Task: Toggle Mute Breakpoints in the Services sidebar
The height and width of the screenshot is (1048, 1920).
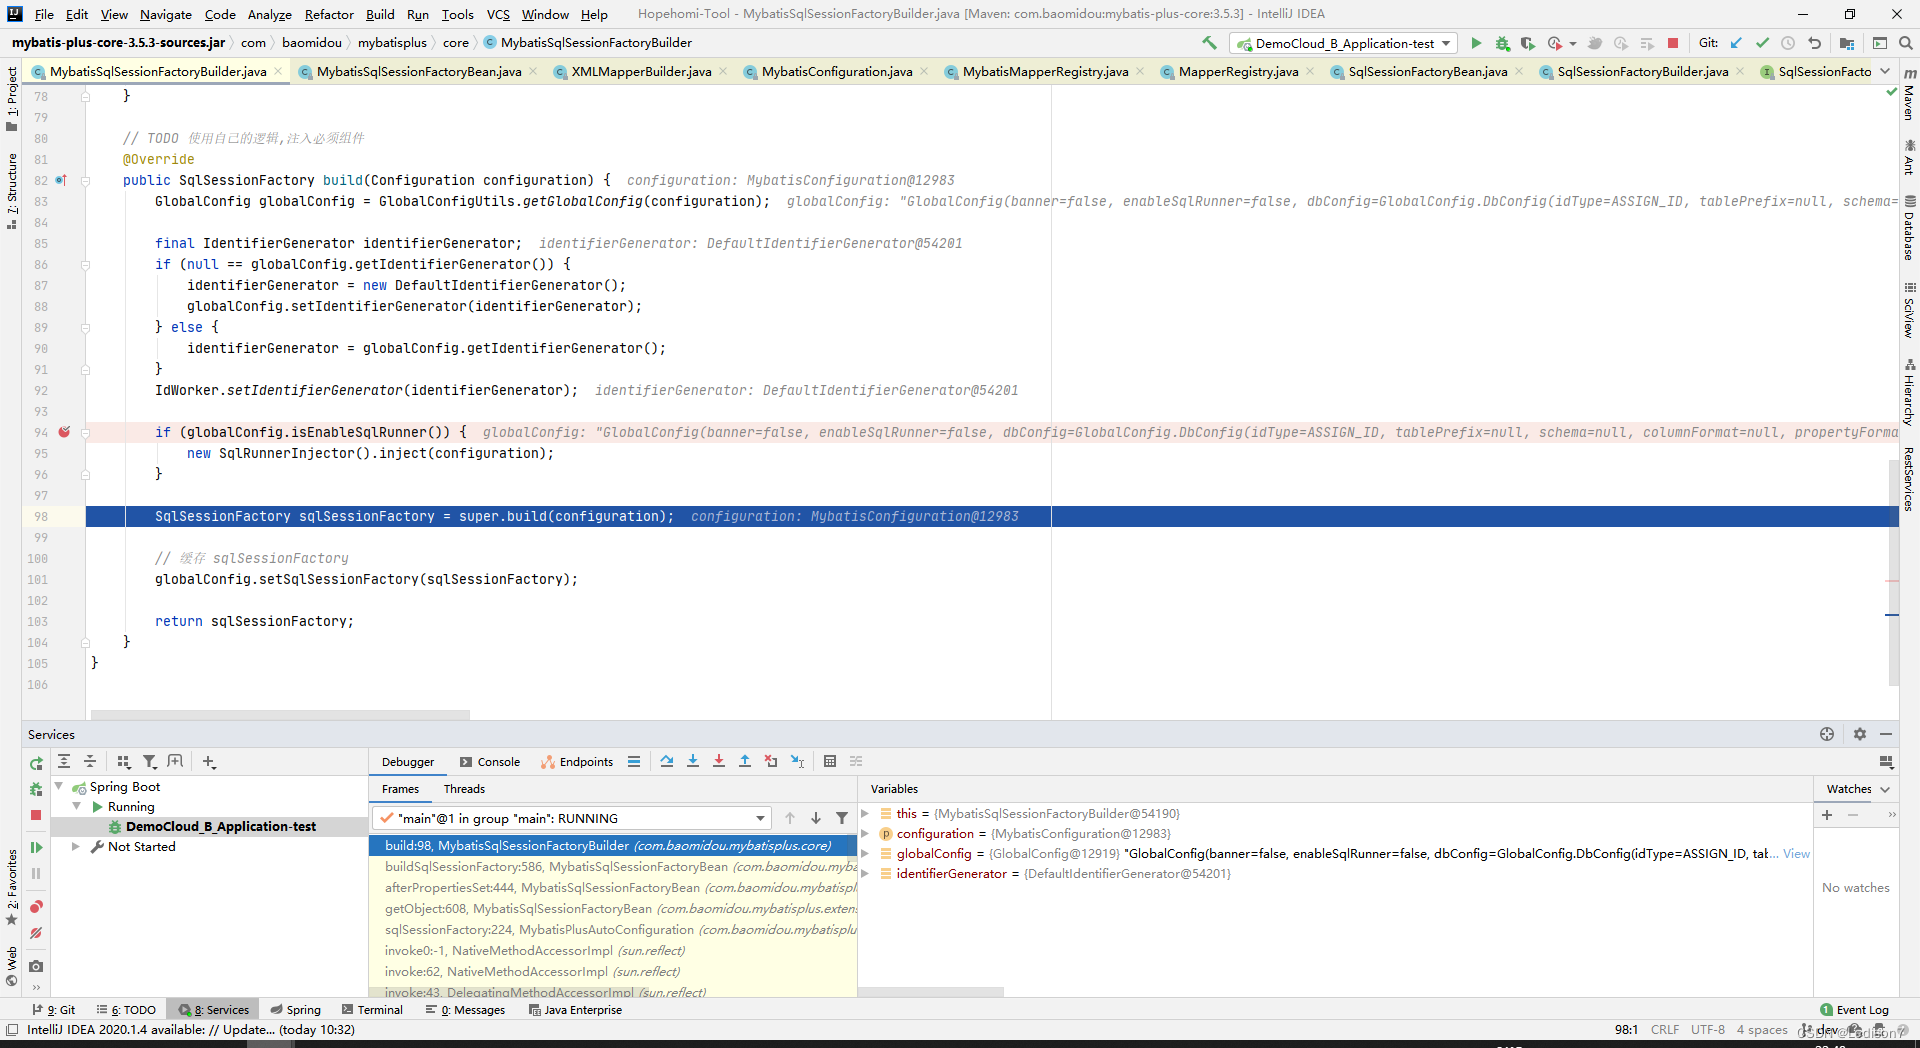Action: tap(36, 933)
